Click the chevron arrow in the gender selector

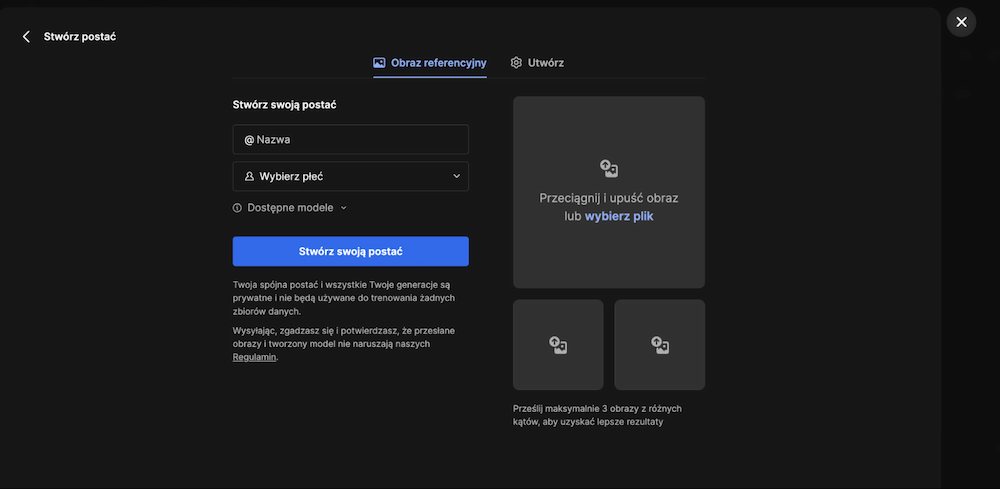click(x=456, y=176)
